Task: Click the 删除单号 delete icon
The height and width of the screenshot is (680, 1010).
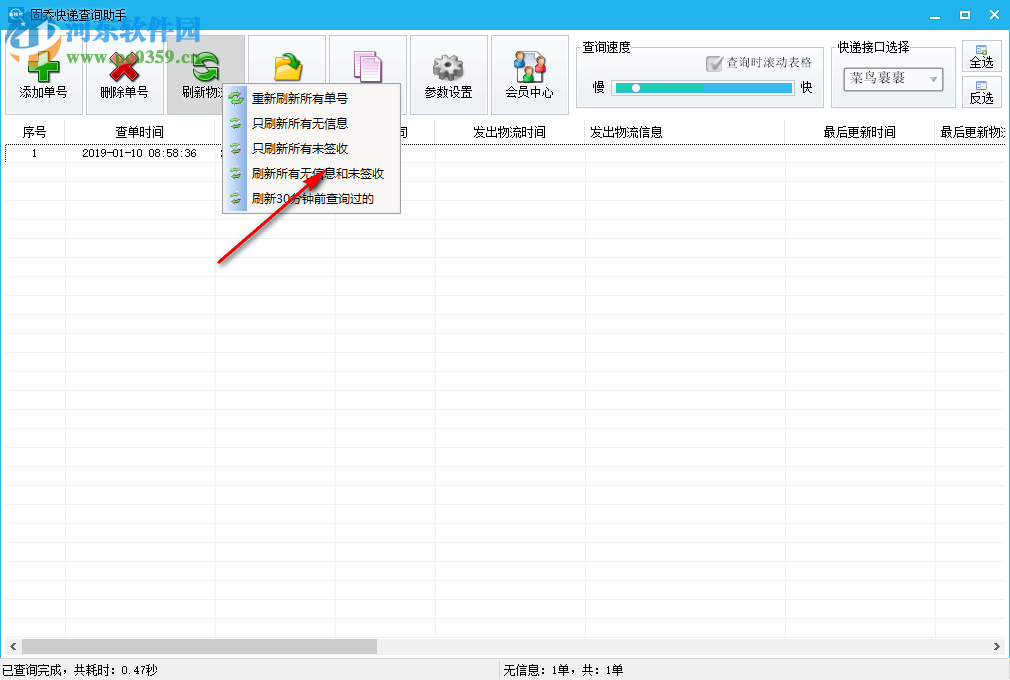Action: (125, 66)
